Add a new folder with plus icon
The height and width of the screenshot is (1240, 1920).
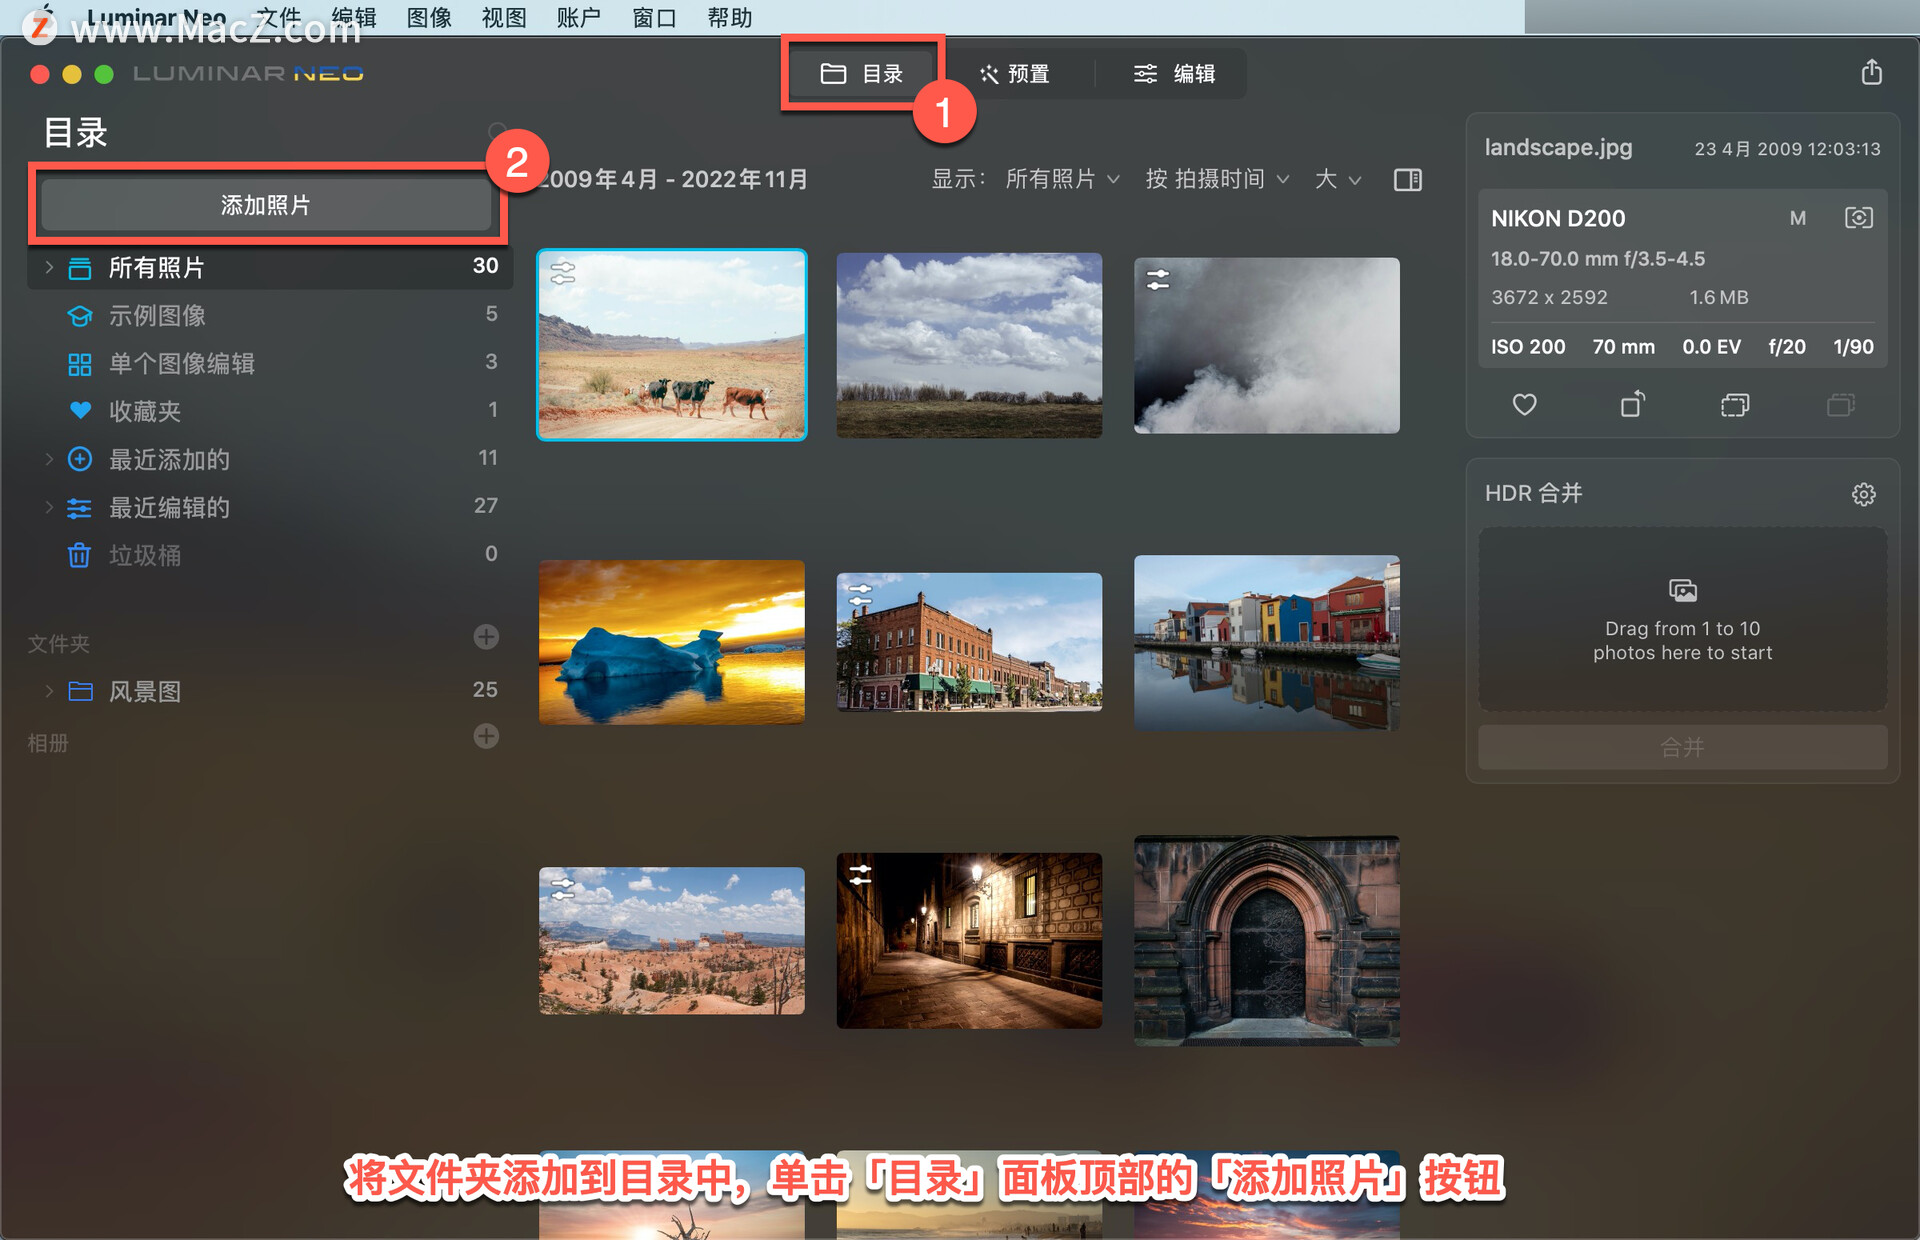pos(486,637)
